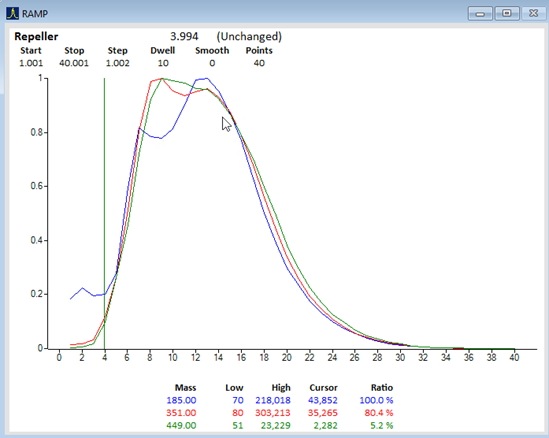Select the red mass 351.00 entry

[181, 413]
